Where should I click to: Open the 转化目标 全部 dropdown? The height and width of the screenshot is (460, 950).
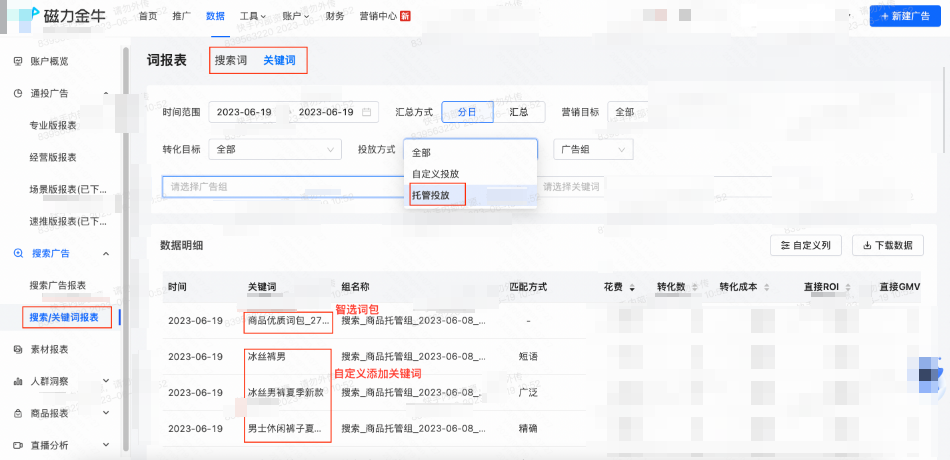[275, 149]
